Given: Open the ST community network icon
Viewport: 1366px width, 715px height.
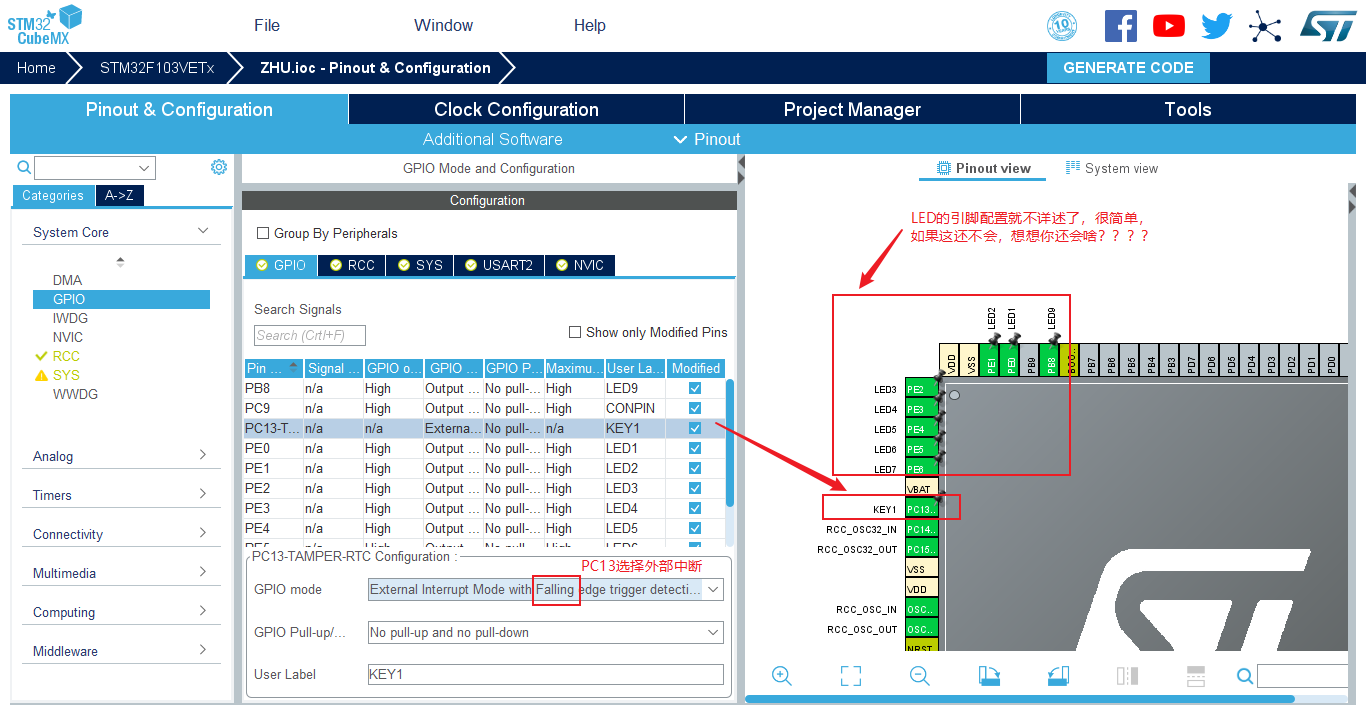Looking at the screenshot, I should pos(1265,26).
